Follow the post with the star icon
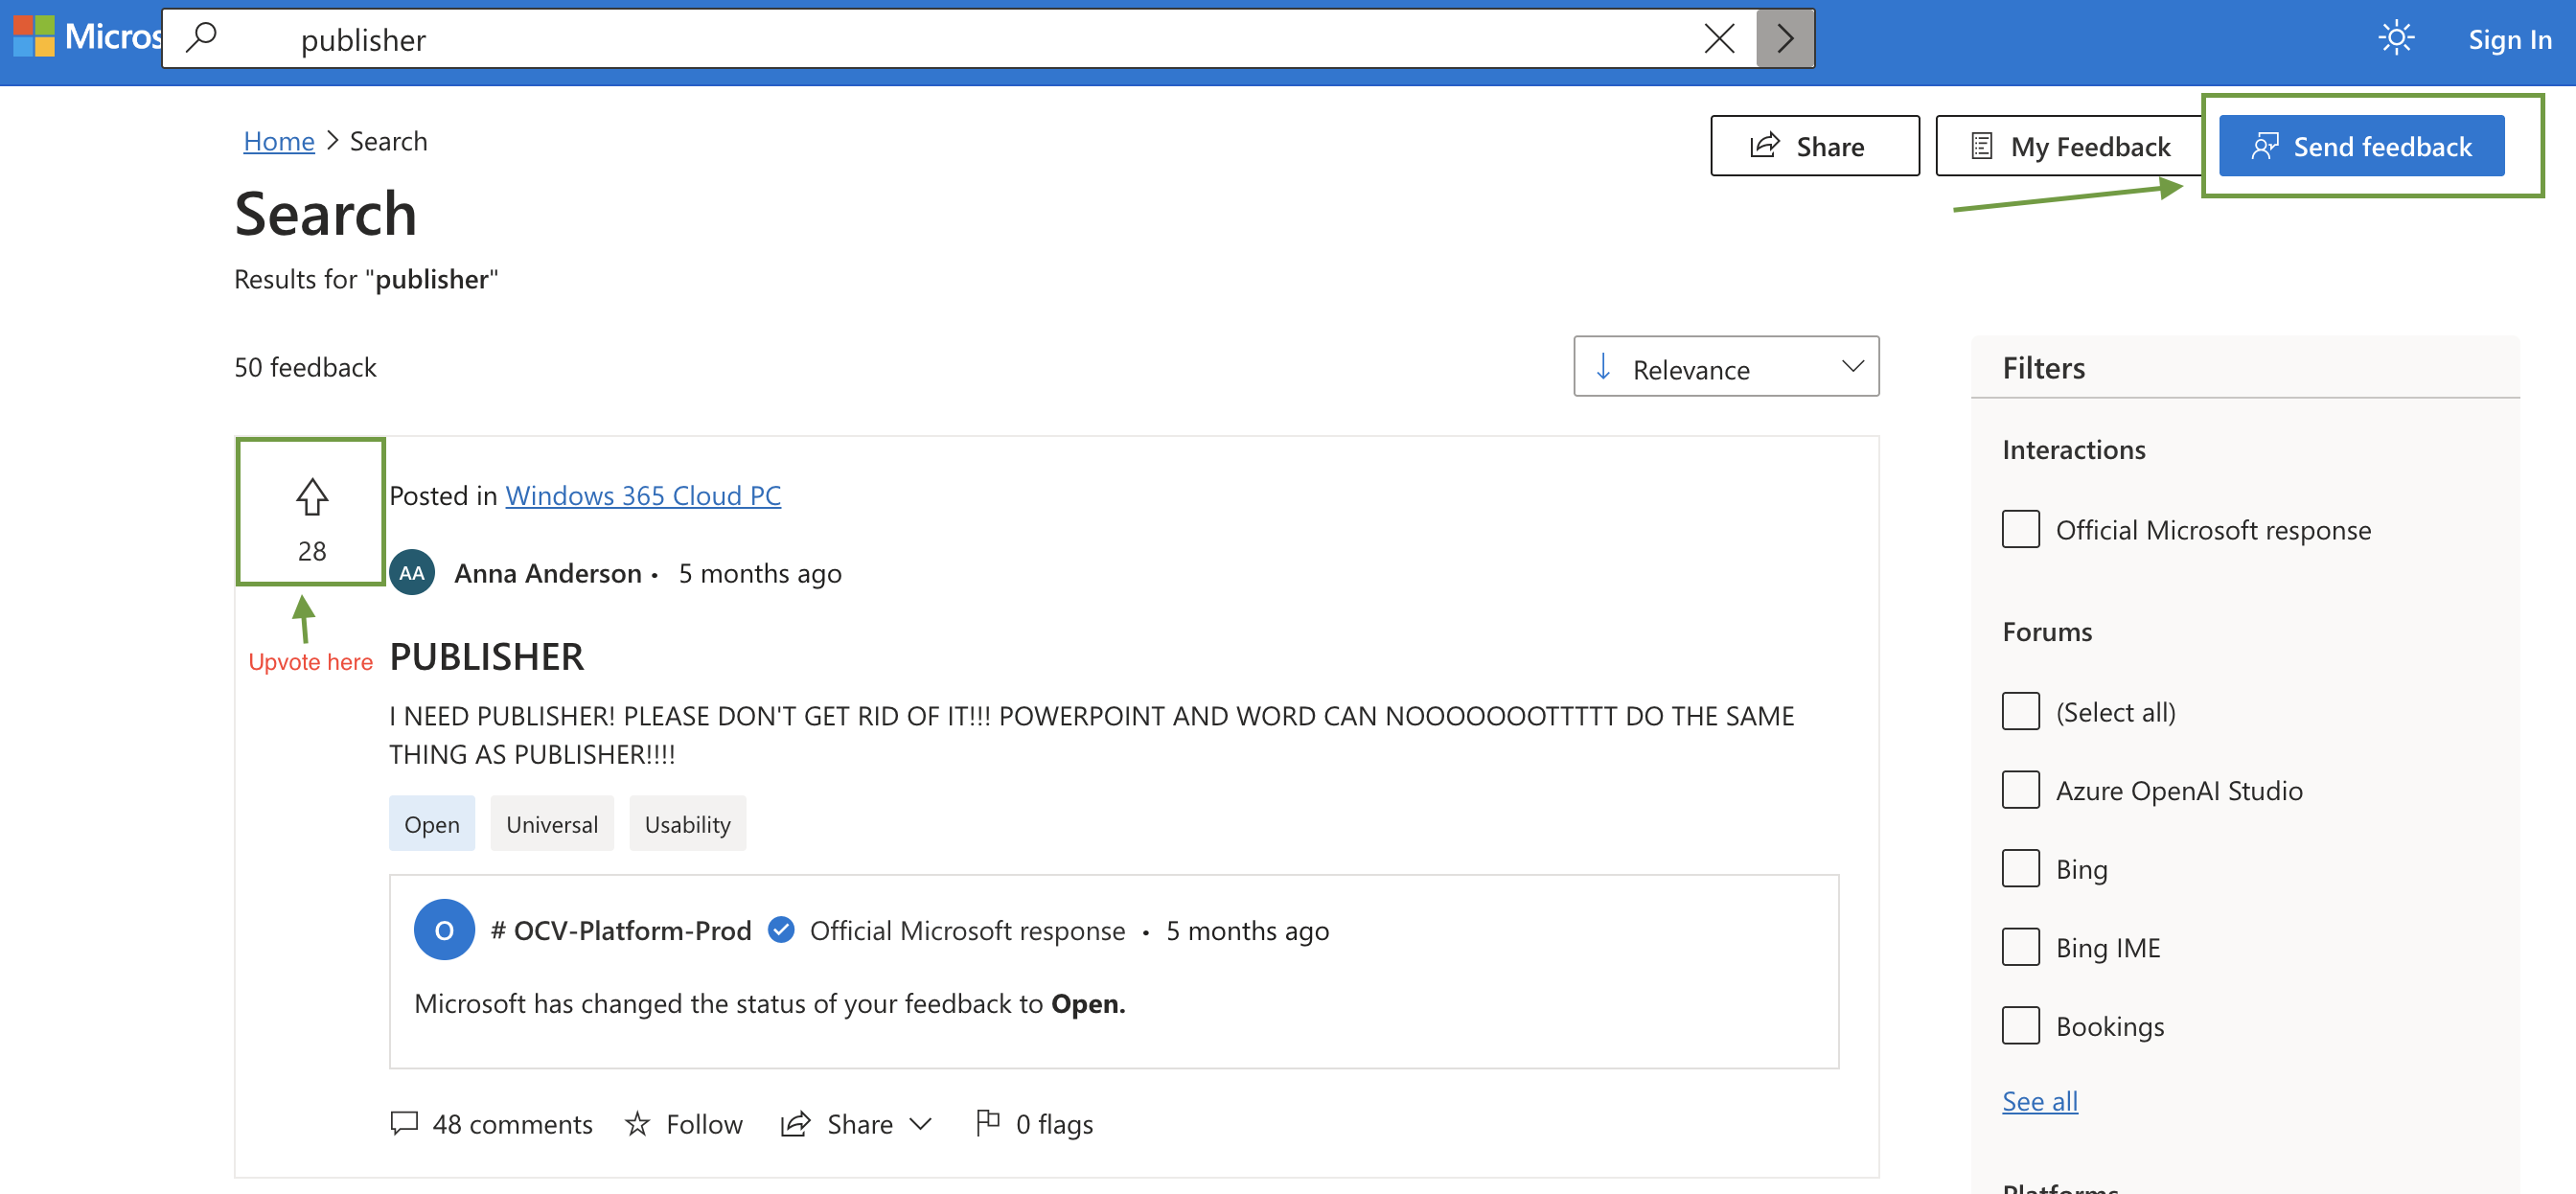This screenshot has height=1194, width=2576. point(684,1124)
